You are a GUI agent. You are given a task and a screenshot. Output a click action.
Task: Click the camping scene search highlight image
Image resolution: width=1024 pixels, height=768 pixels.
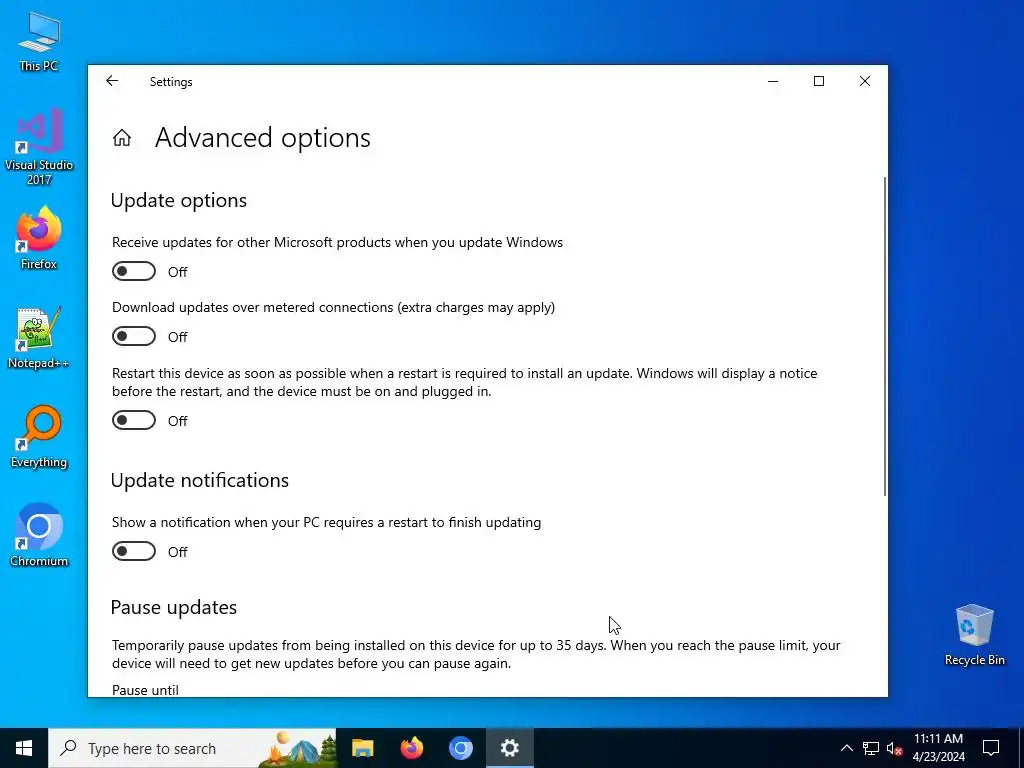point(297,748)
